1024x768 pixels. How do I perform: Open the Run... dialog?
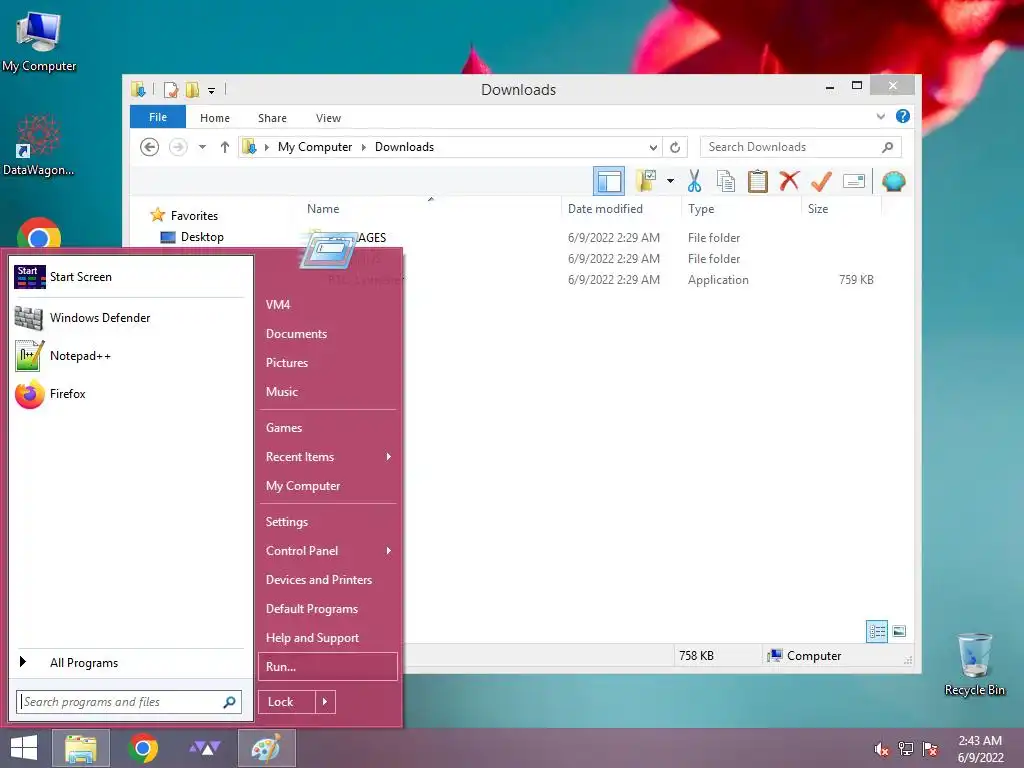coord(327,667)
